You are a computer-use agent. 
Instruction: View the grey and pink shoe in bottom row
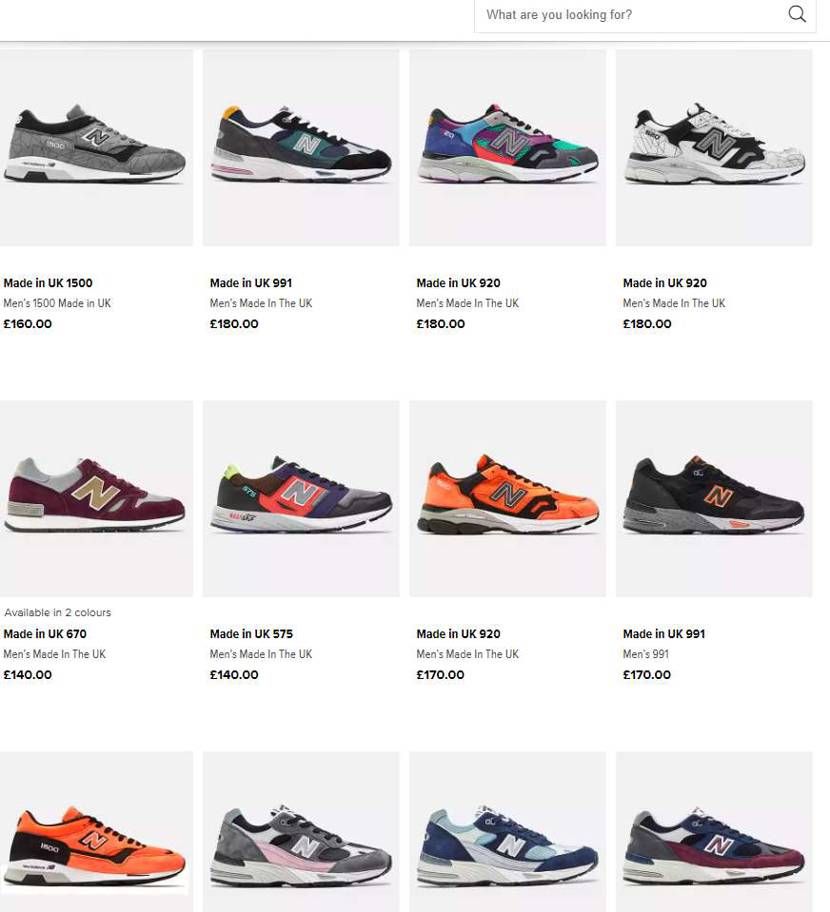301,832
